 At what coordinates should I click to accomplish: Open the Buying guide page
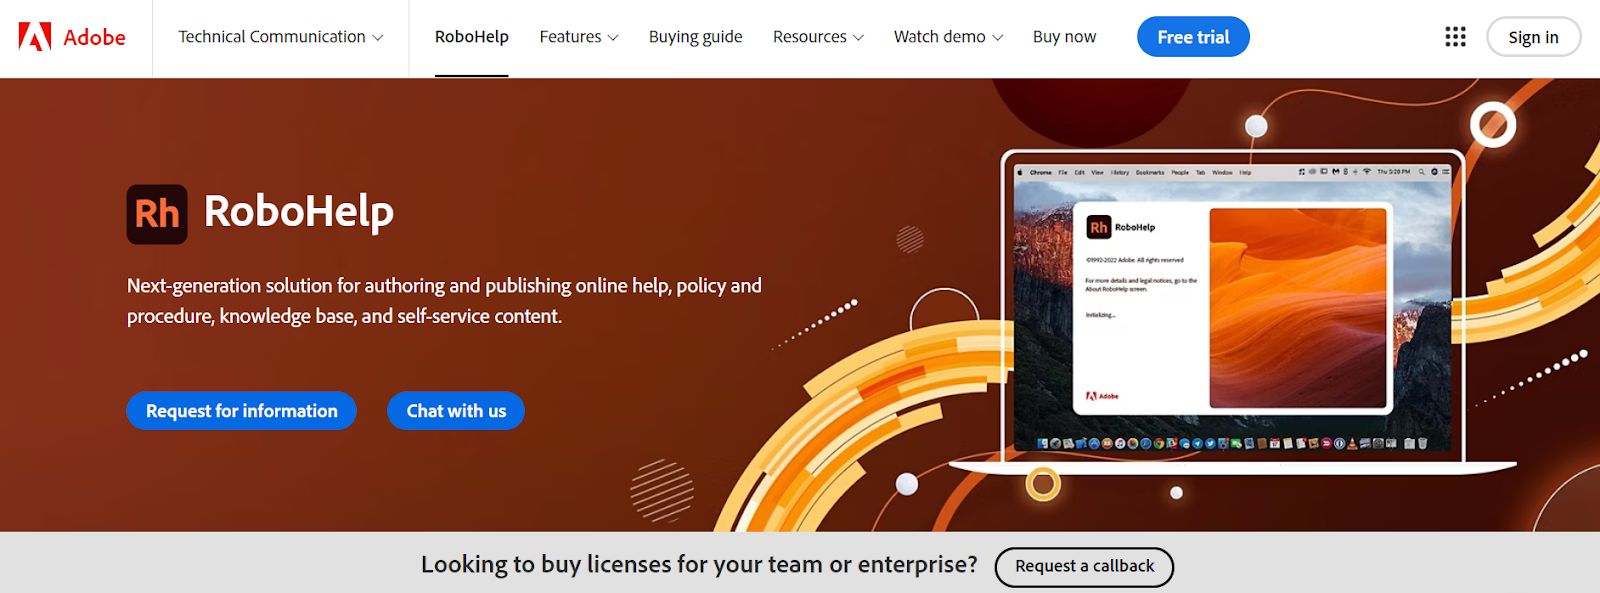(x=695, y=37)
